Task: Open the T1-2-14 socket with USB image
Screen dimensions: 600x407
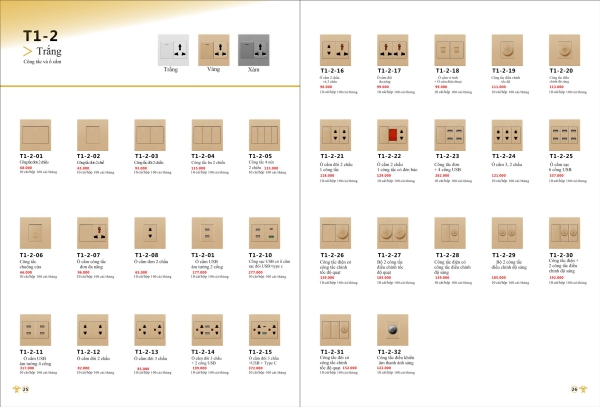Action: click(x=207, y=330)
